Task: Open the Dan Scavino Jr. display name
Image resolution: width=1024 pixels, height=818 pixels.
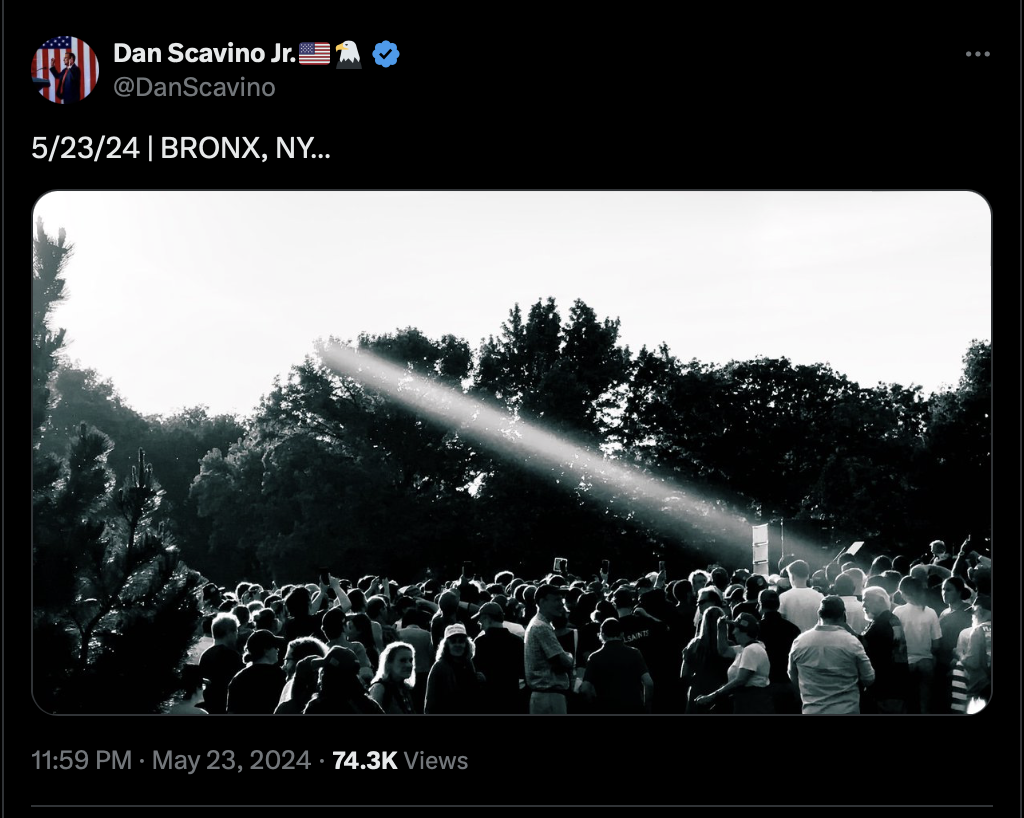Action: pos(204,54)
